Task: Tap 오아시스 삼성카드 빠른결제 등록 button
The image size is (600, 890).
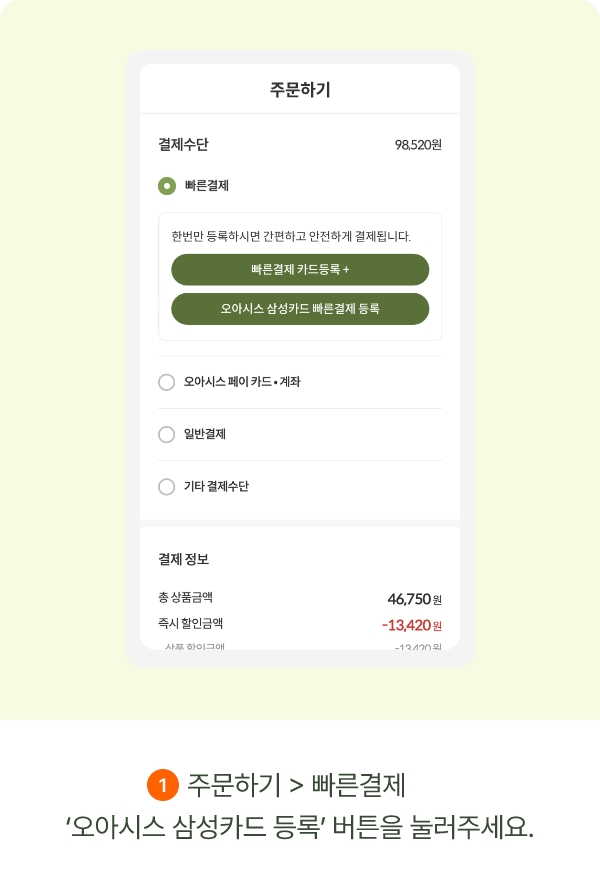Action: 300,309
